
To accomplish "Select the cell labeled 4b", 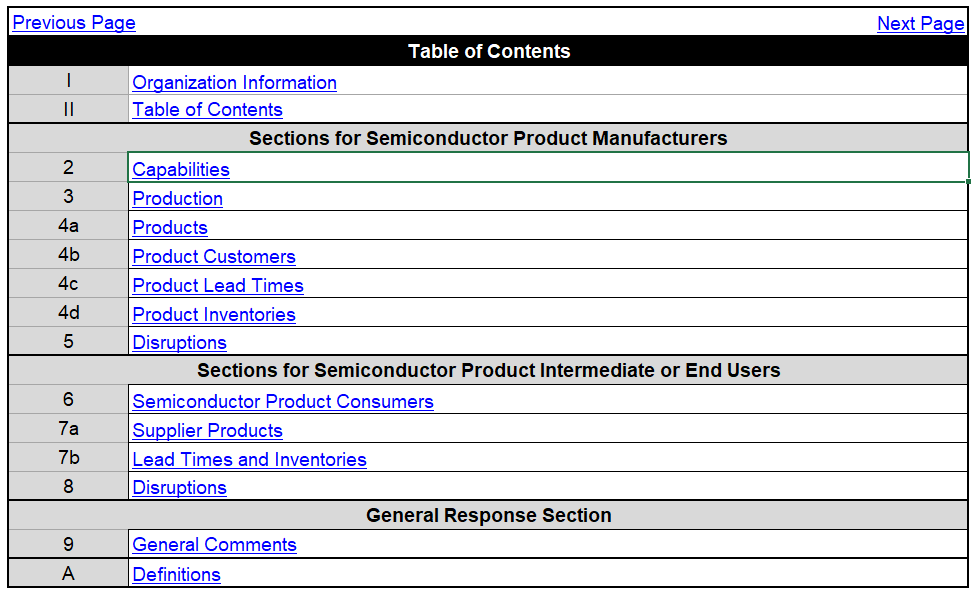I will click(x=68, y=255).
